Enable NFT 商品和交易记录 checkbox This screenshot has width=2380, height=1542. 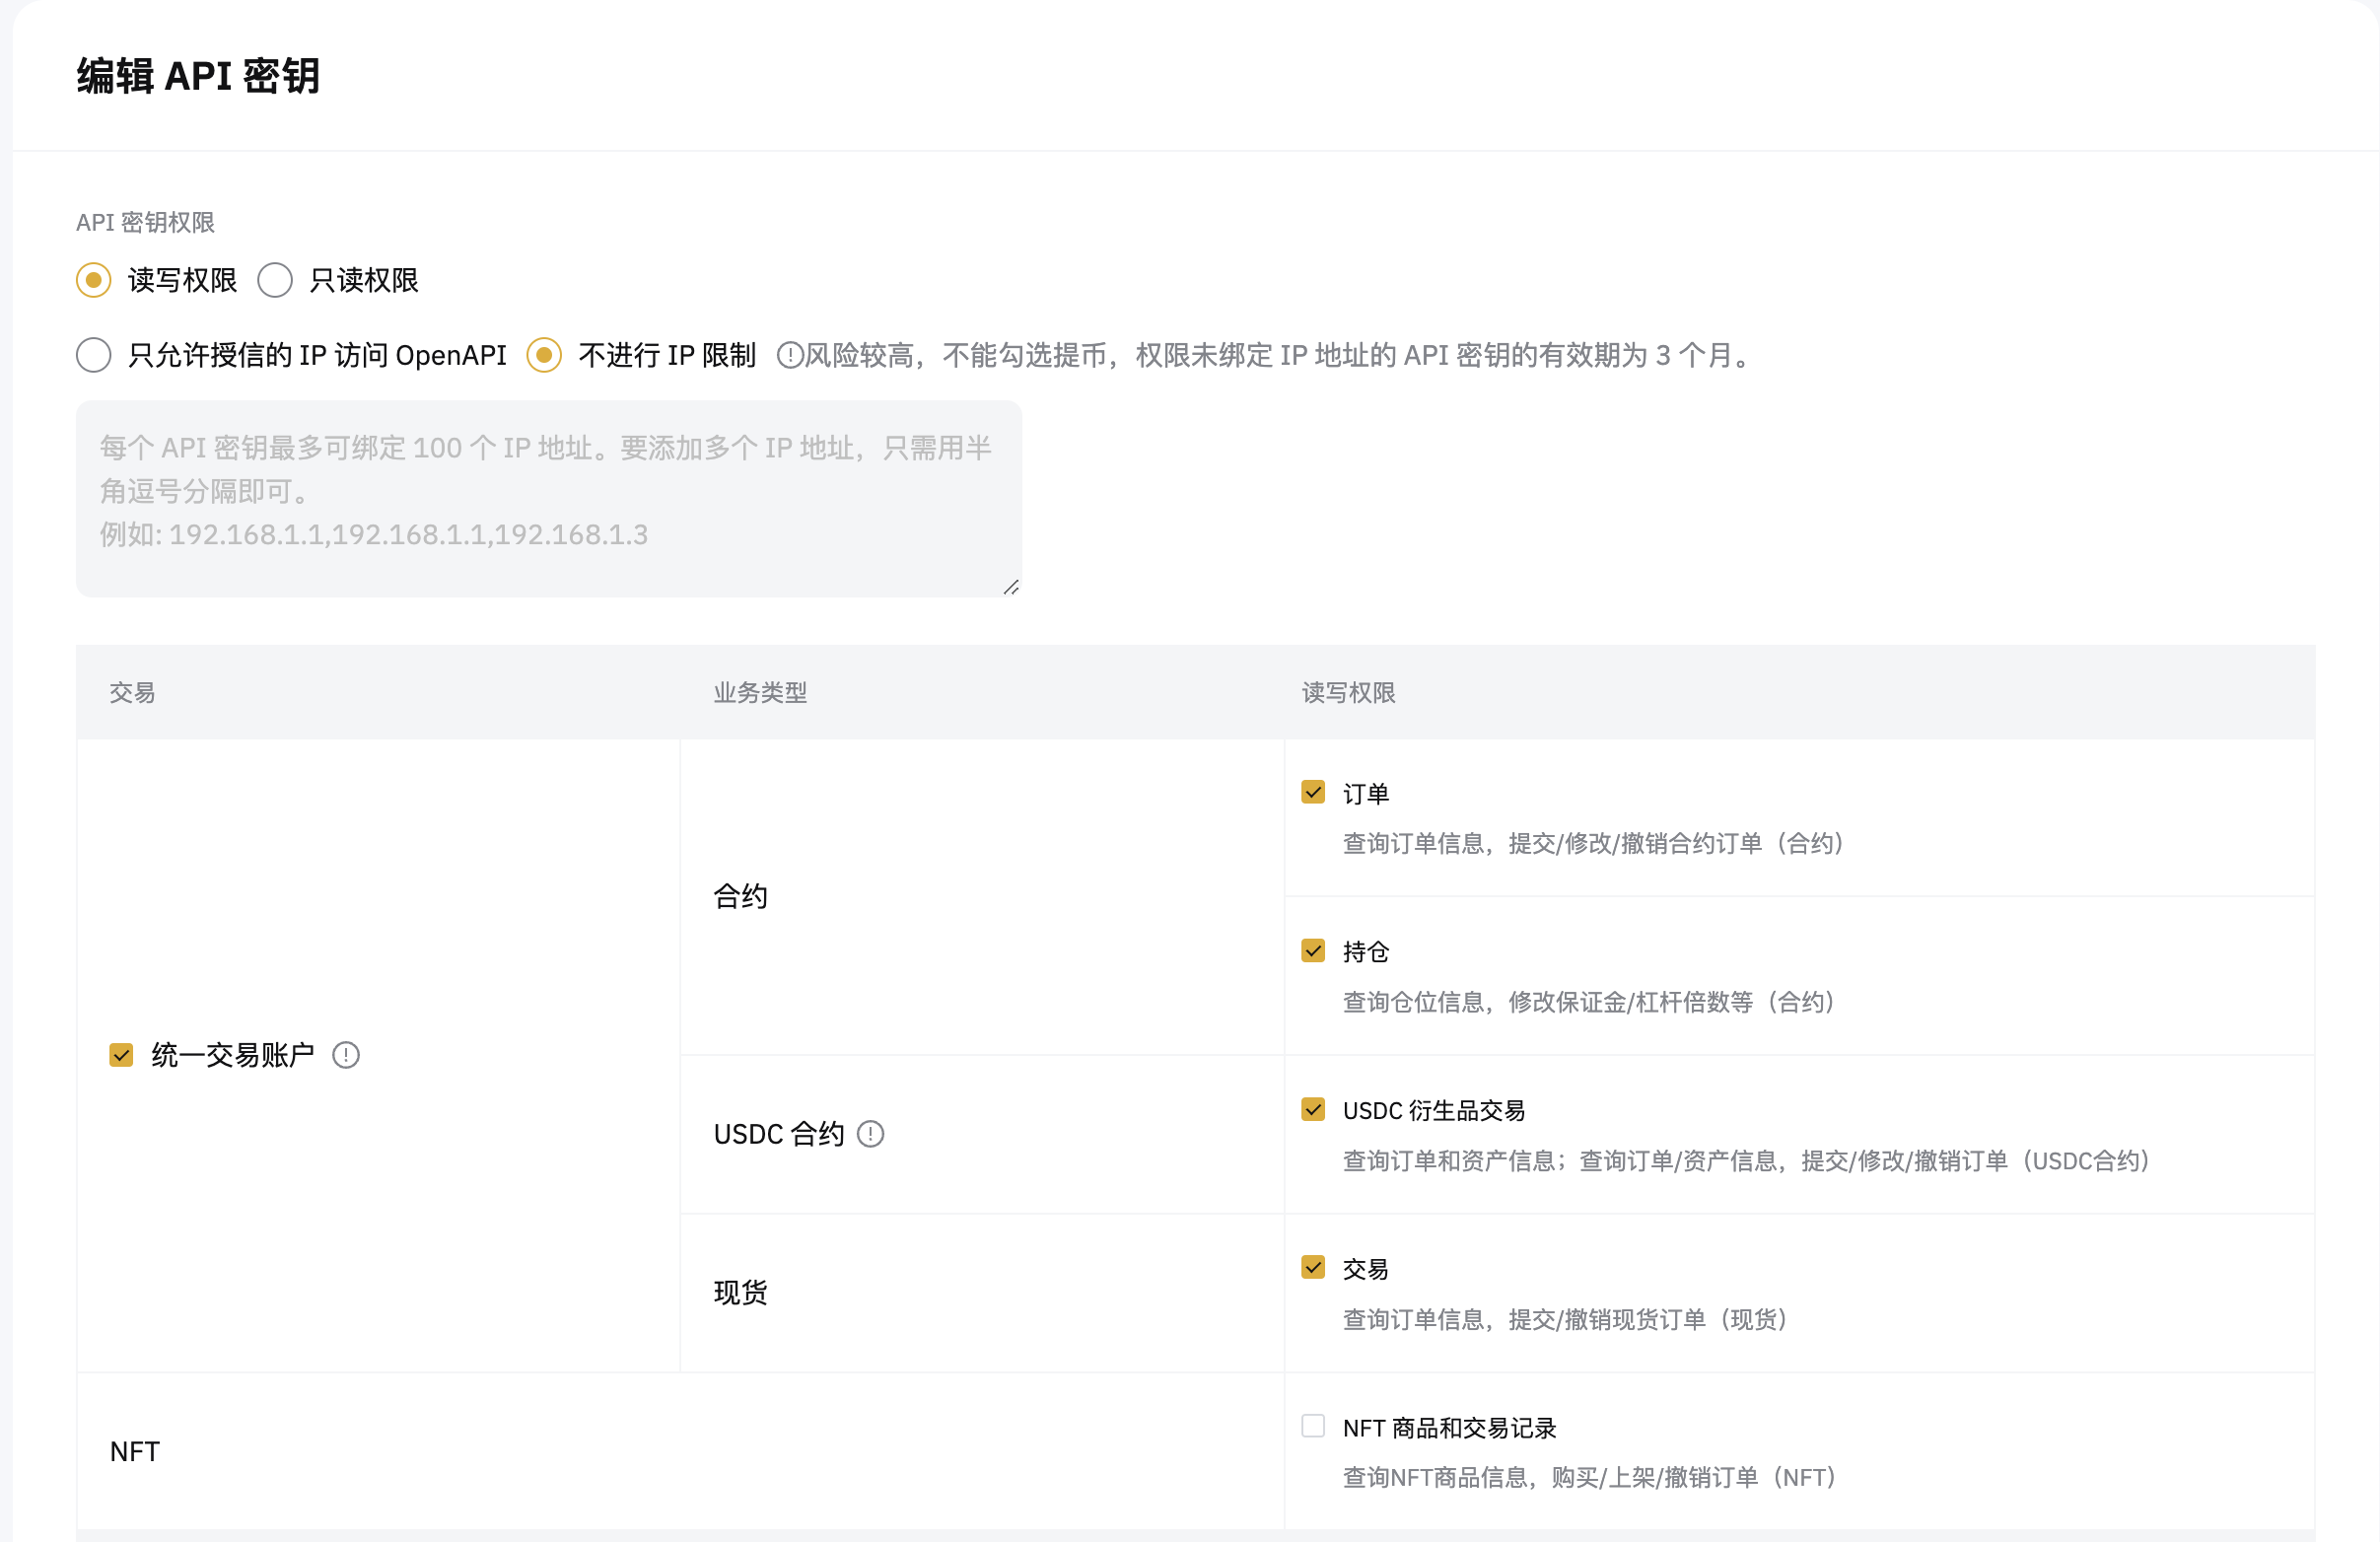[1313, 1426]
